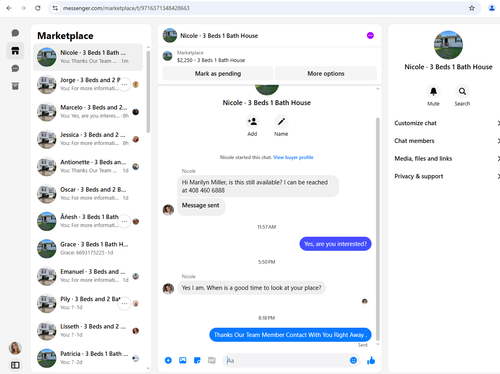The width and height of the screenshot is (500, 374).
Task: Open Jessica - 3 Beds and 2 conversation
Action: (88, 139)
